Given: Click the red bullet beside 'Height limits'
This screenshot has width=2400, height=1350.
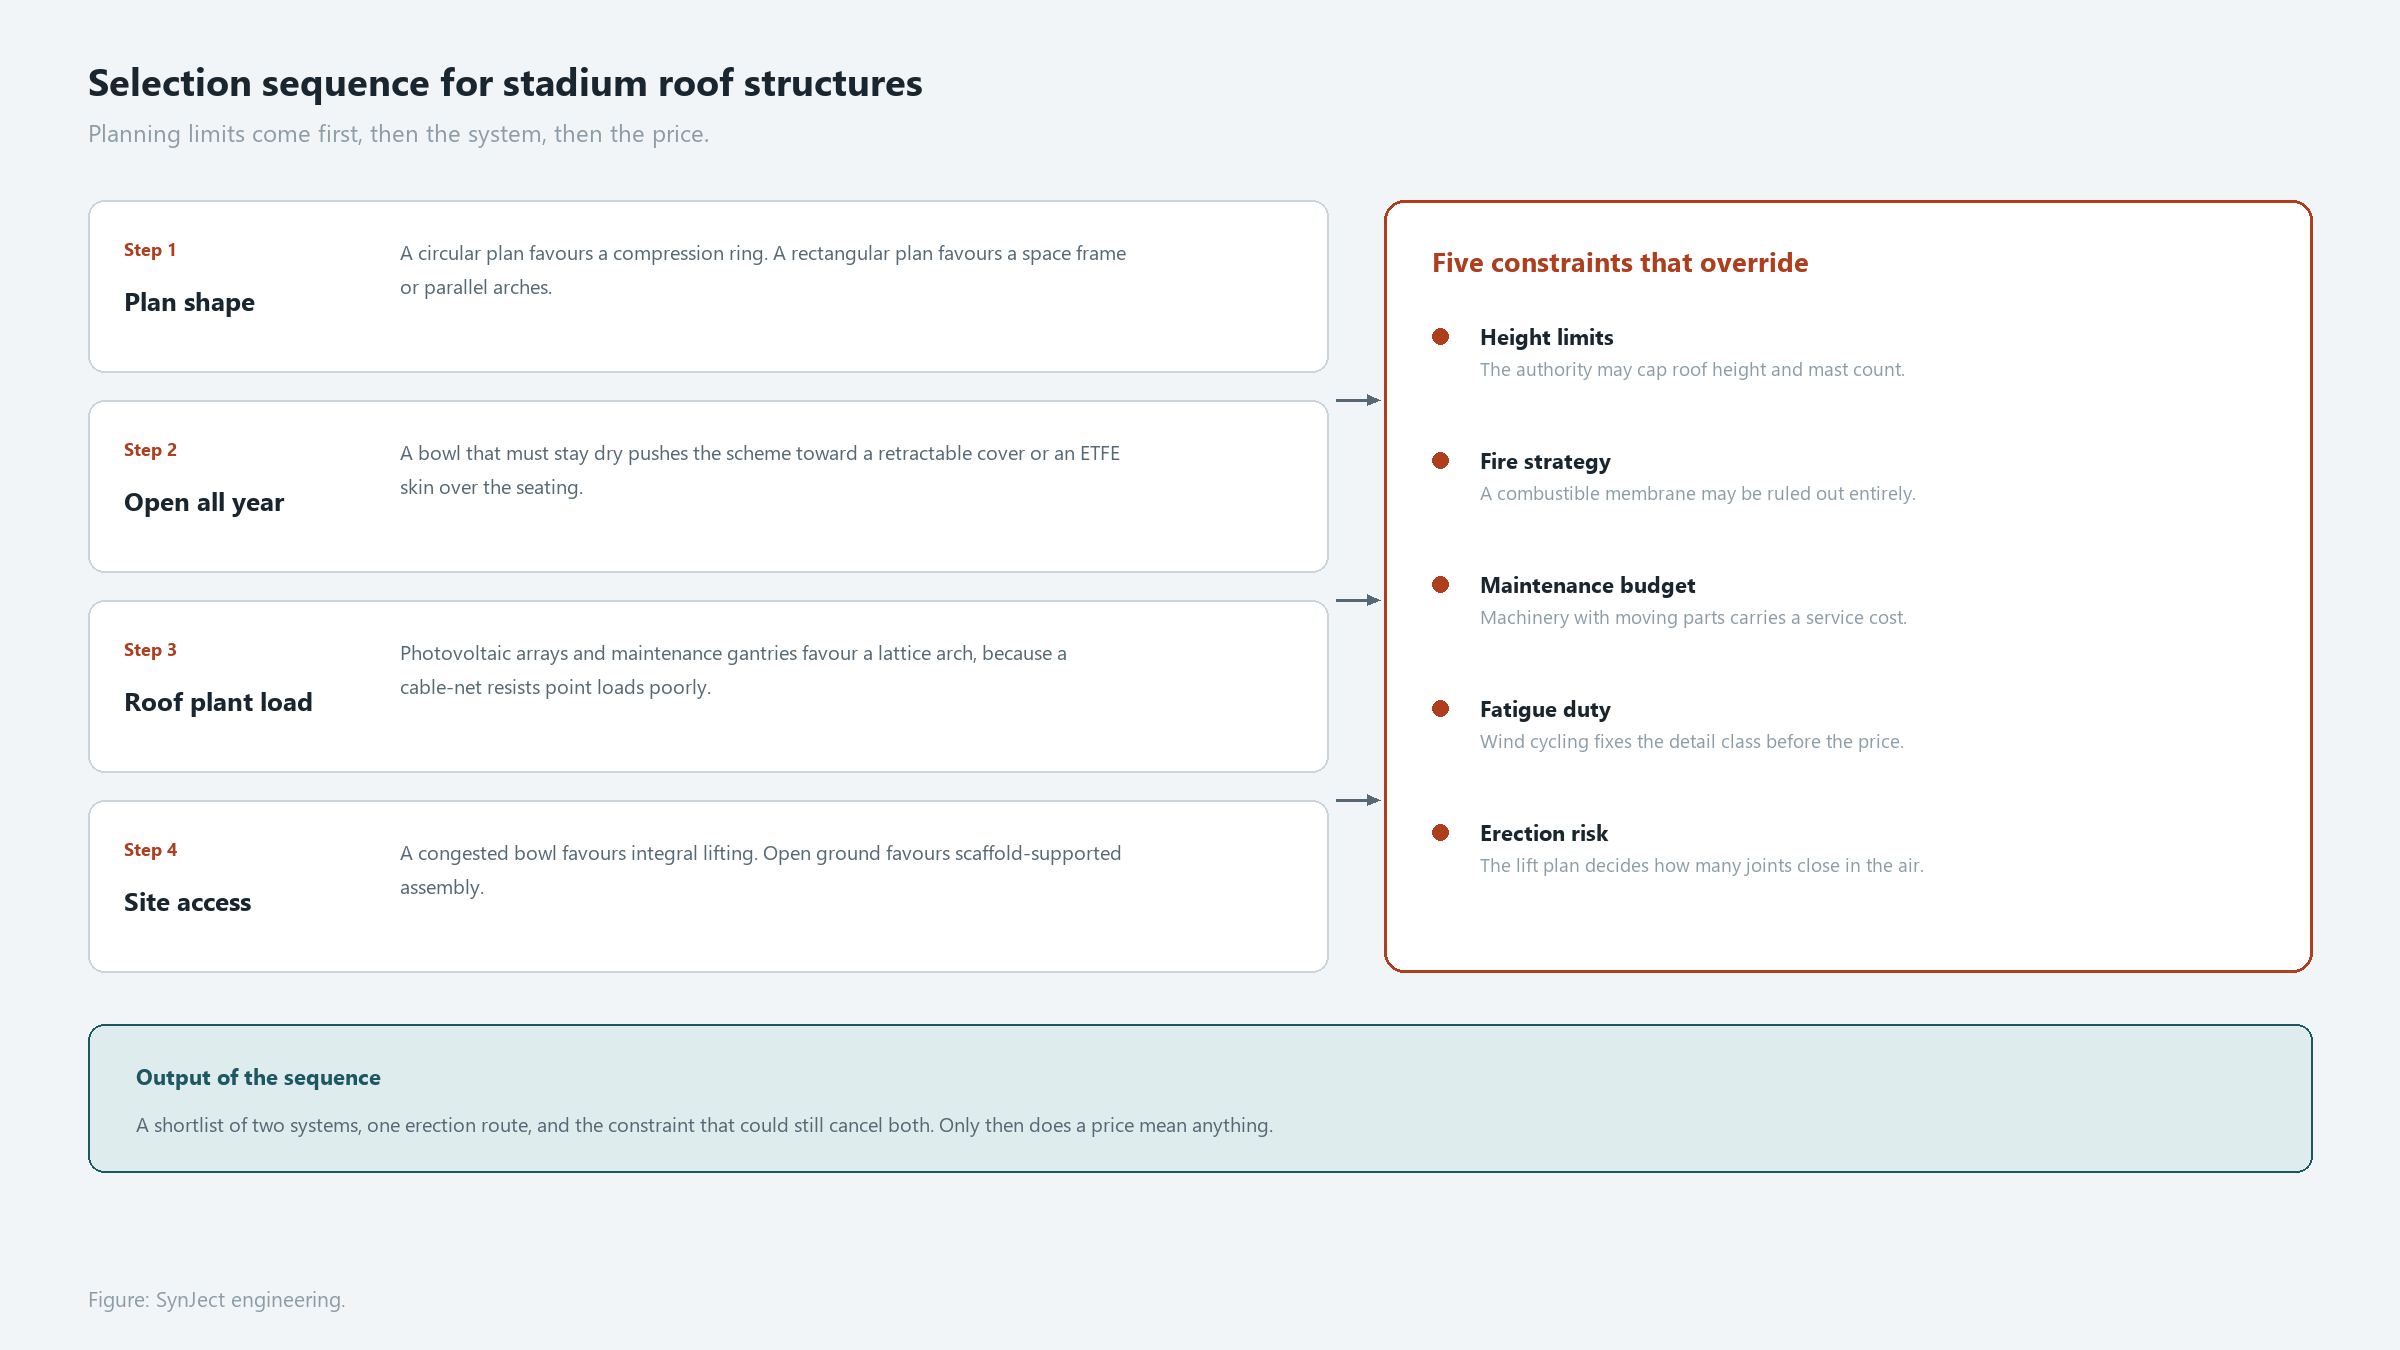Looking at the screenshot, I should tap(1441, 337).
